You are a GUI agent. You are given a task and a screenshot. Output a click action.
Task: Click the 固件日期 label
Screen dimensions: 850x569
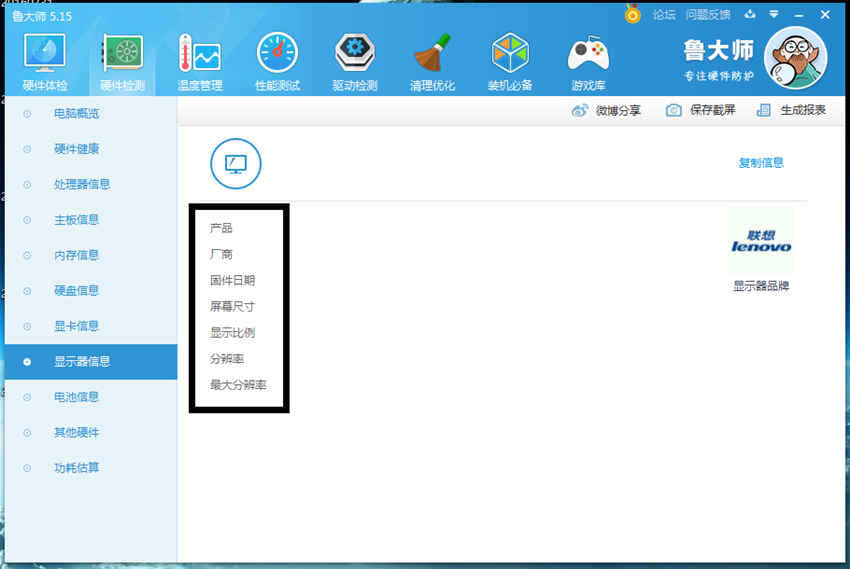[x=233, y=280]
